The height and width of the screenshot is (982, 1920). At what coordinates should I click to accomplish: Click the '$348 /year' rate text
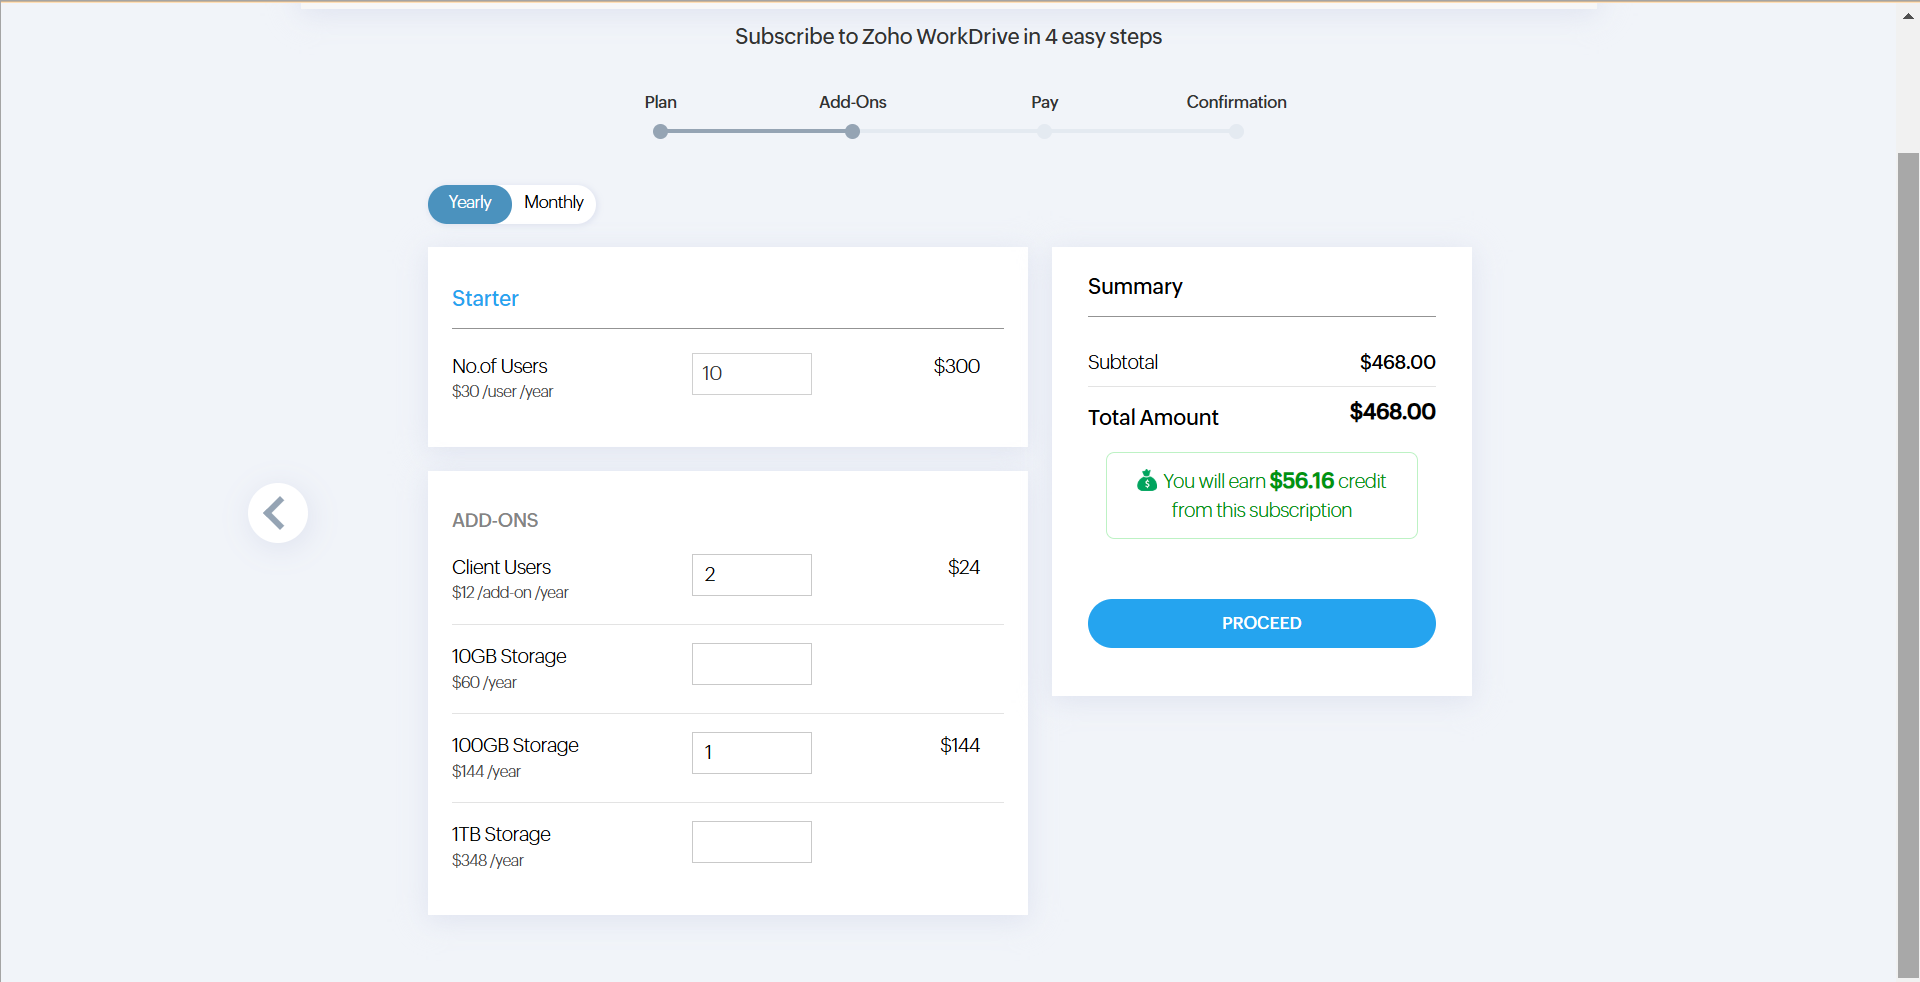[488, 861]
